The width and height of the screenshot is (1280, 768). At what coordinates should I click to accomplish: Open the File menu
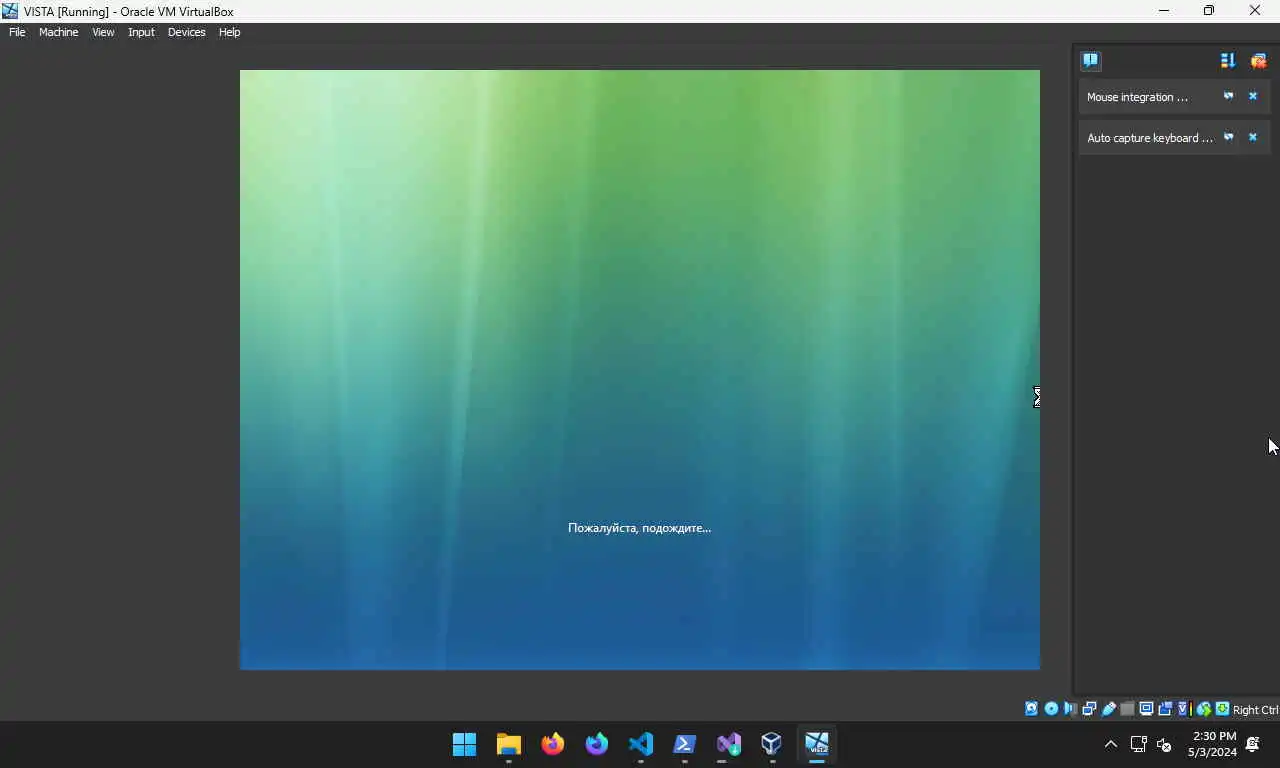17,32
